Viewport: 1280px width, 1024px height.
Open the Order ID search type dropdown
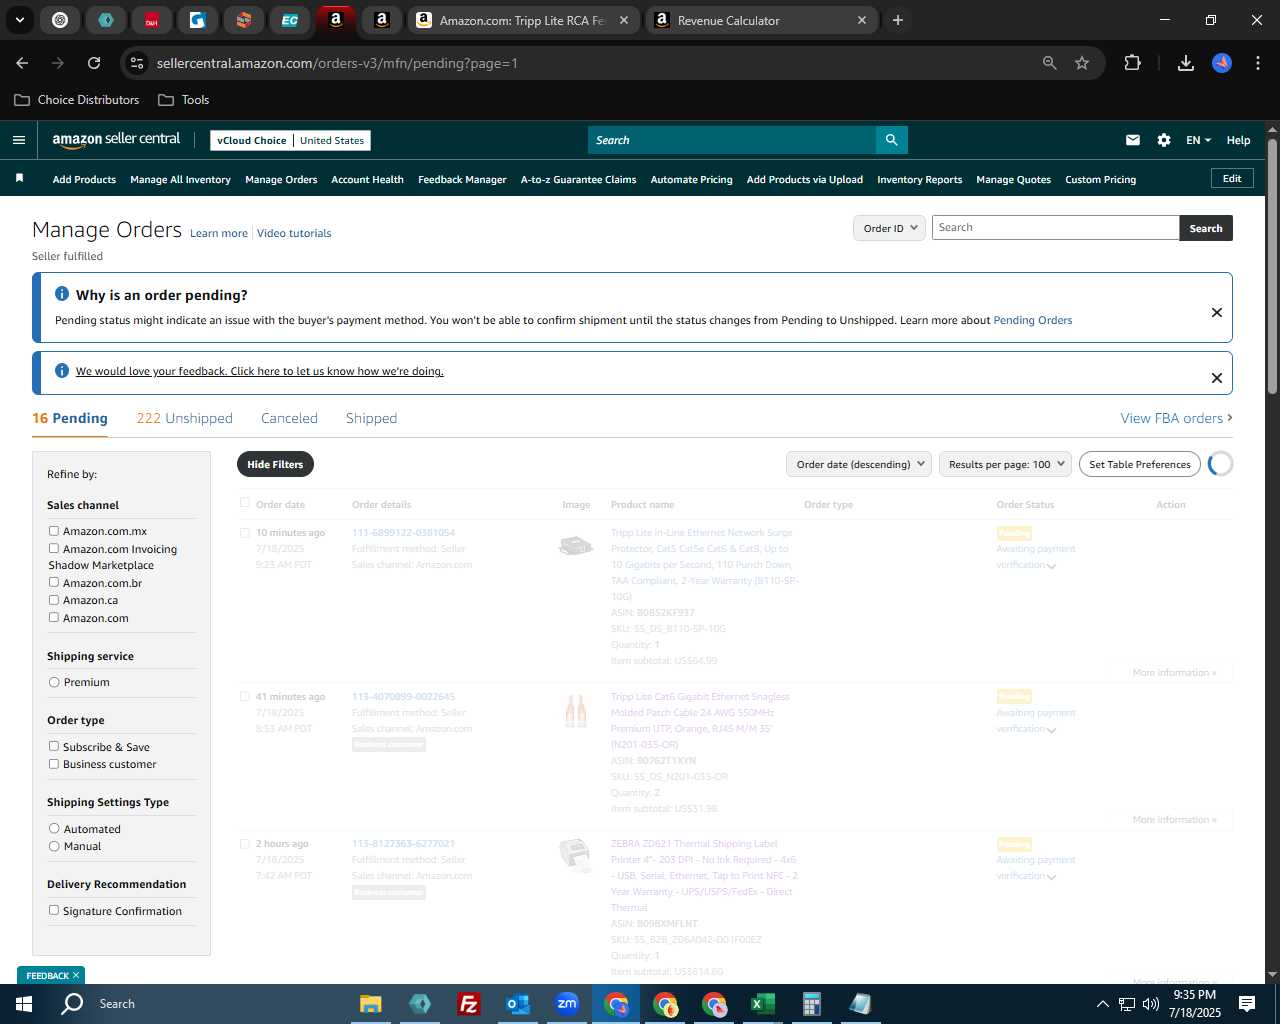[889, 228]
